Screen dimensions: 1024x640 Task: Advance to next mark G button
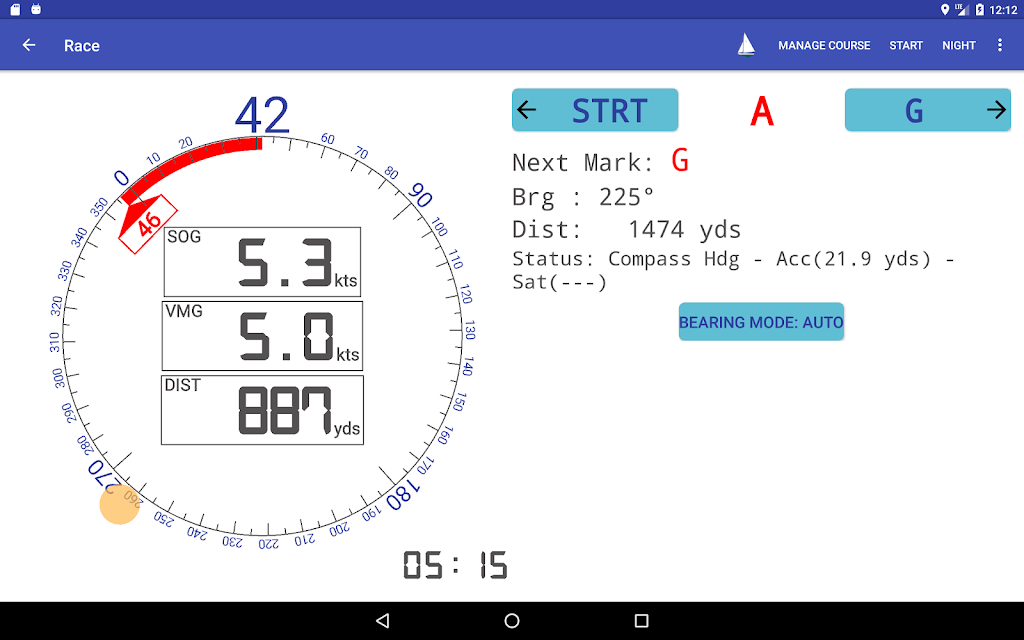(927, 110)
